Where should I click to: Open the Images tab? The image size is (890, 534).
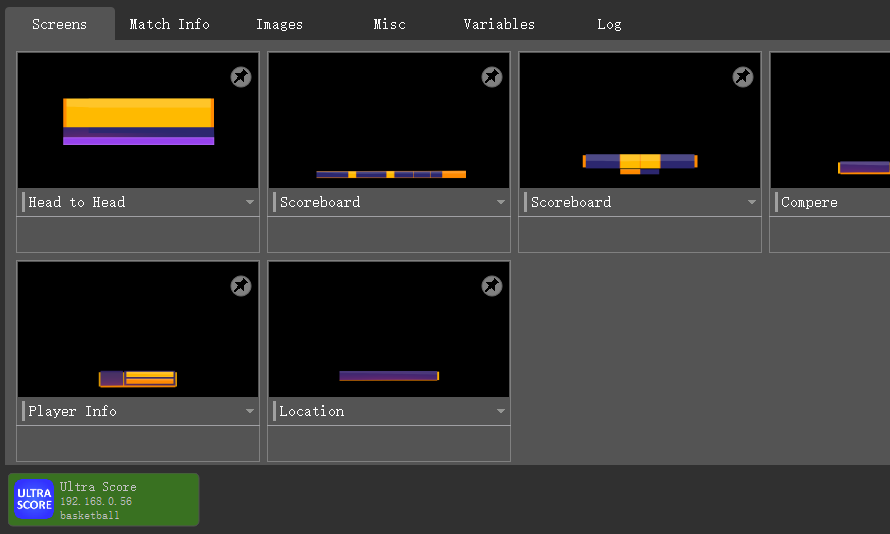click(279, 24)
